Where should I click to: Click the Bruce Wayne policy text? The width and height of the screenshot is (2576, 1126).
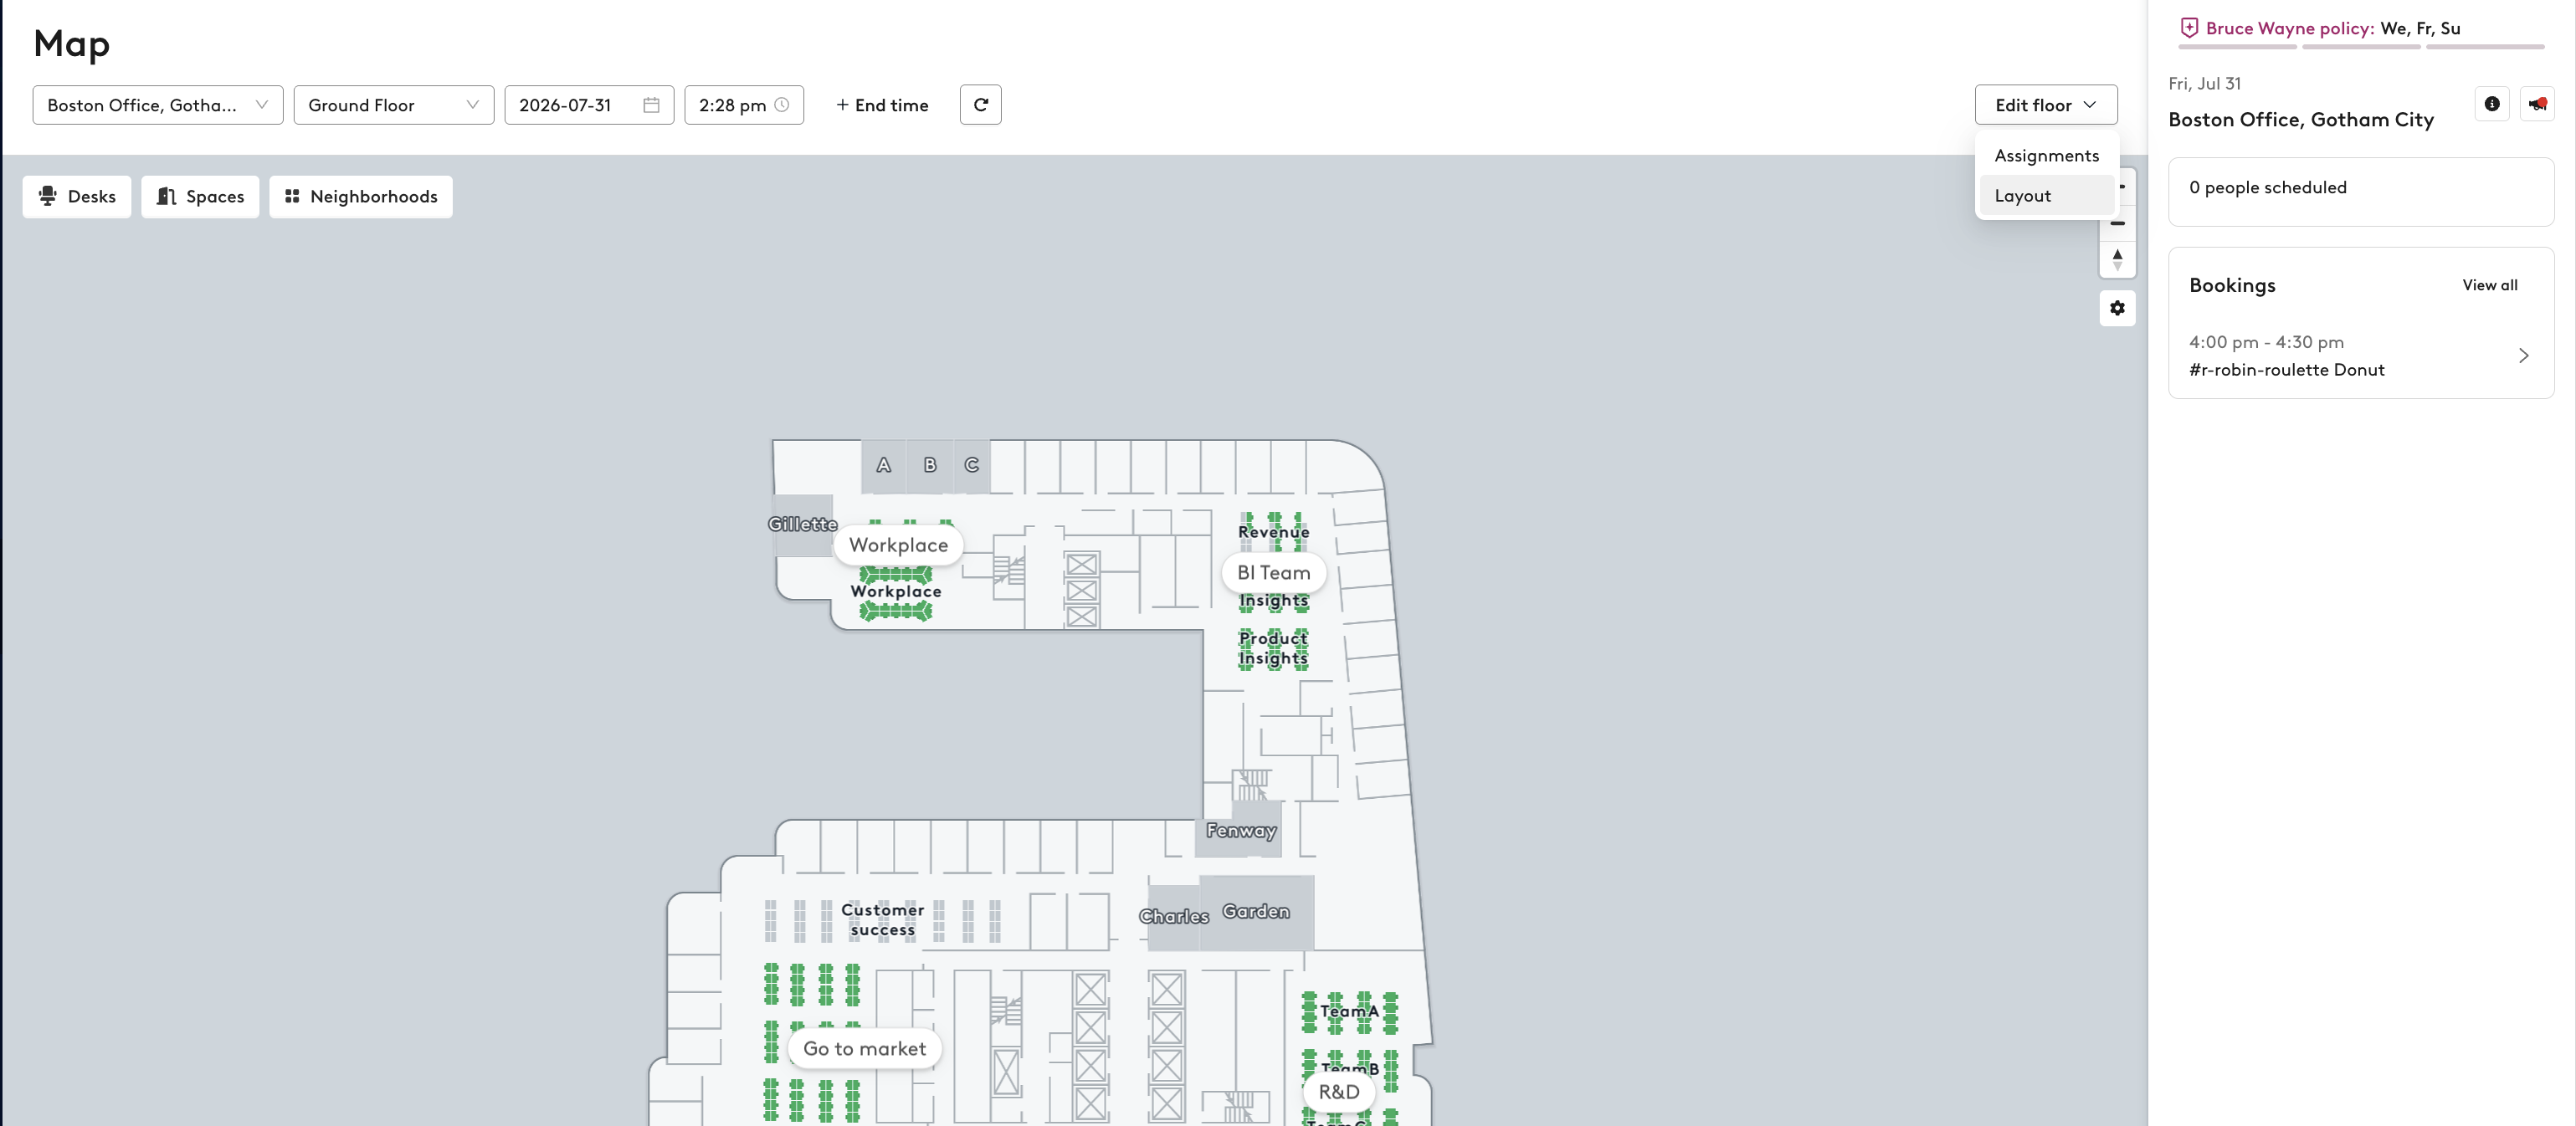click(x=2289, y=28)
